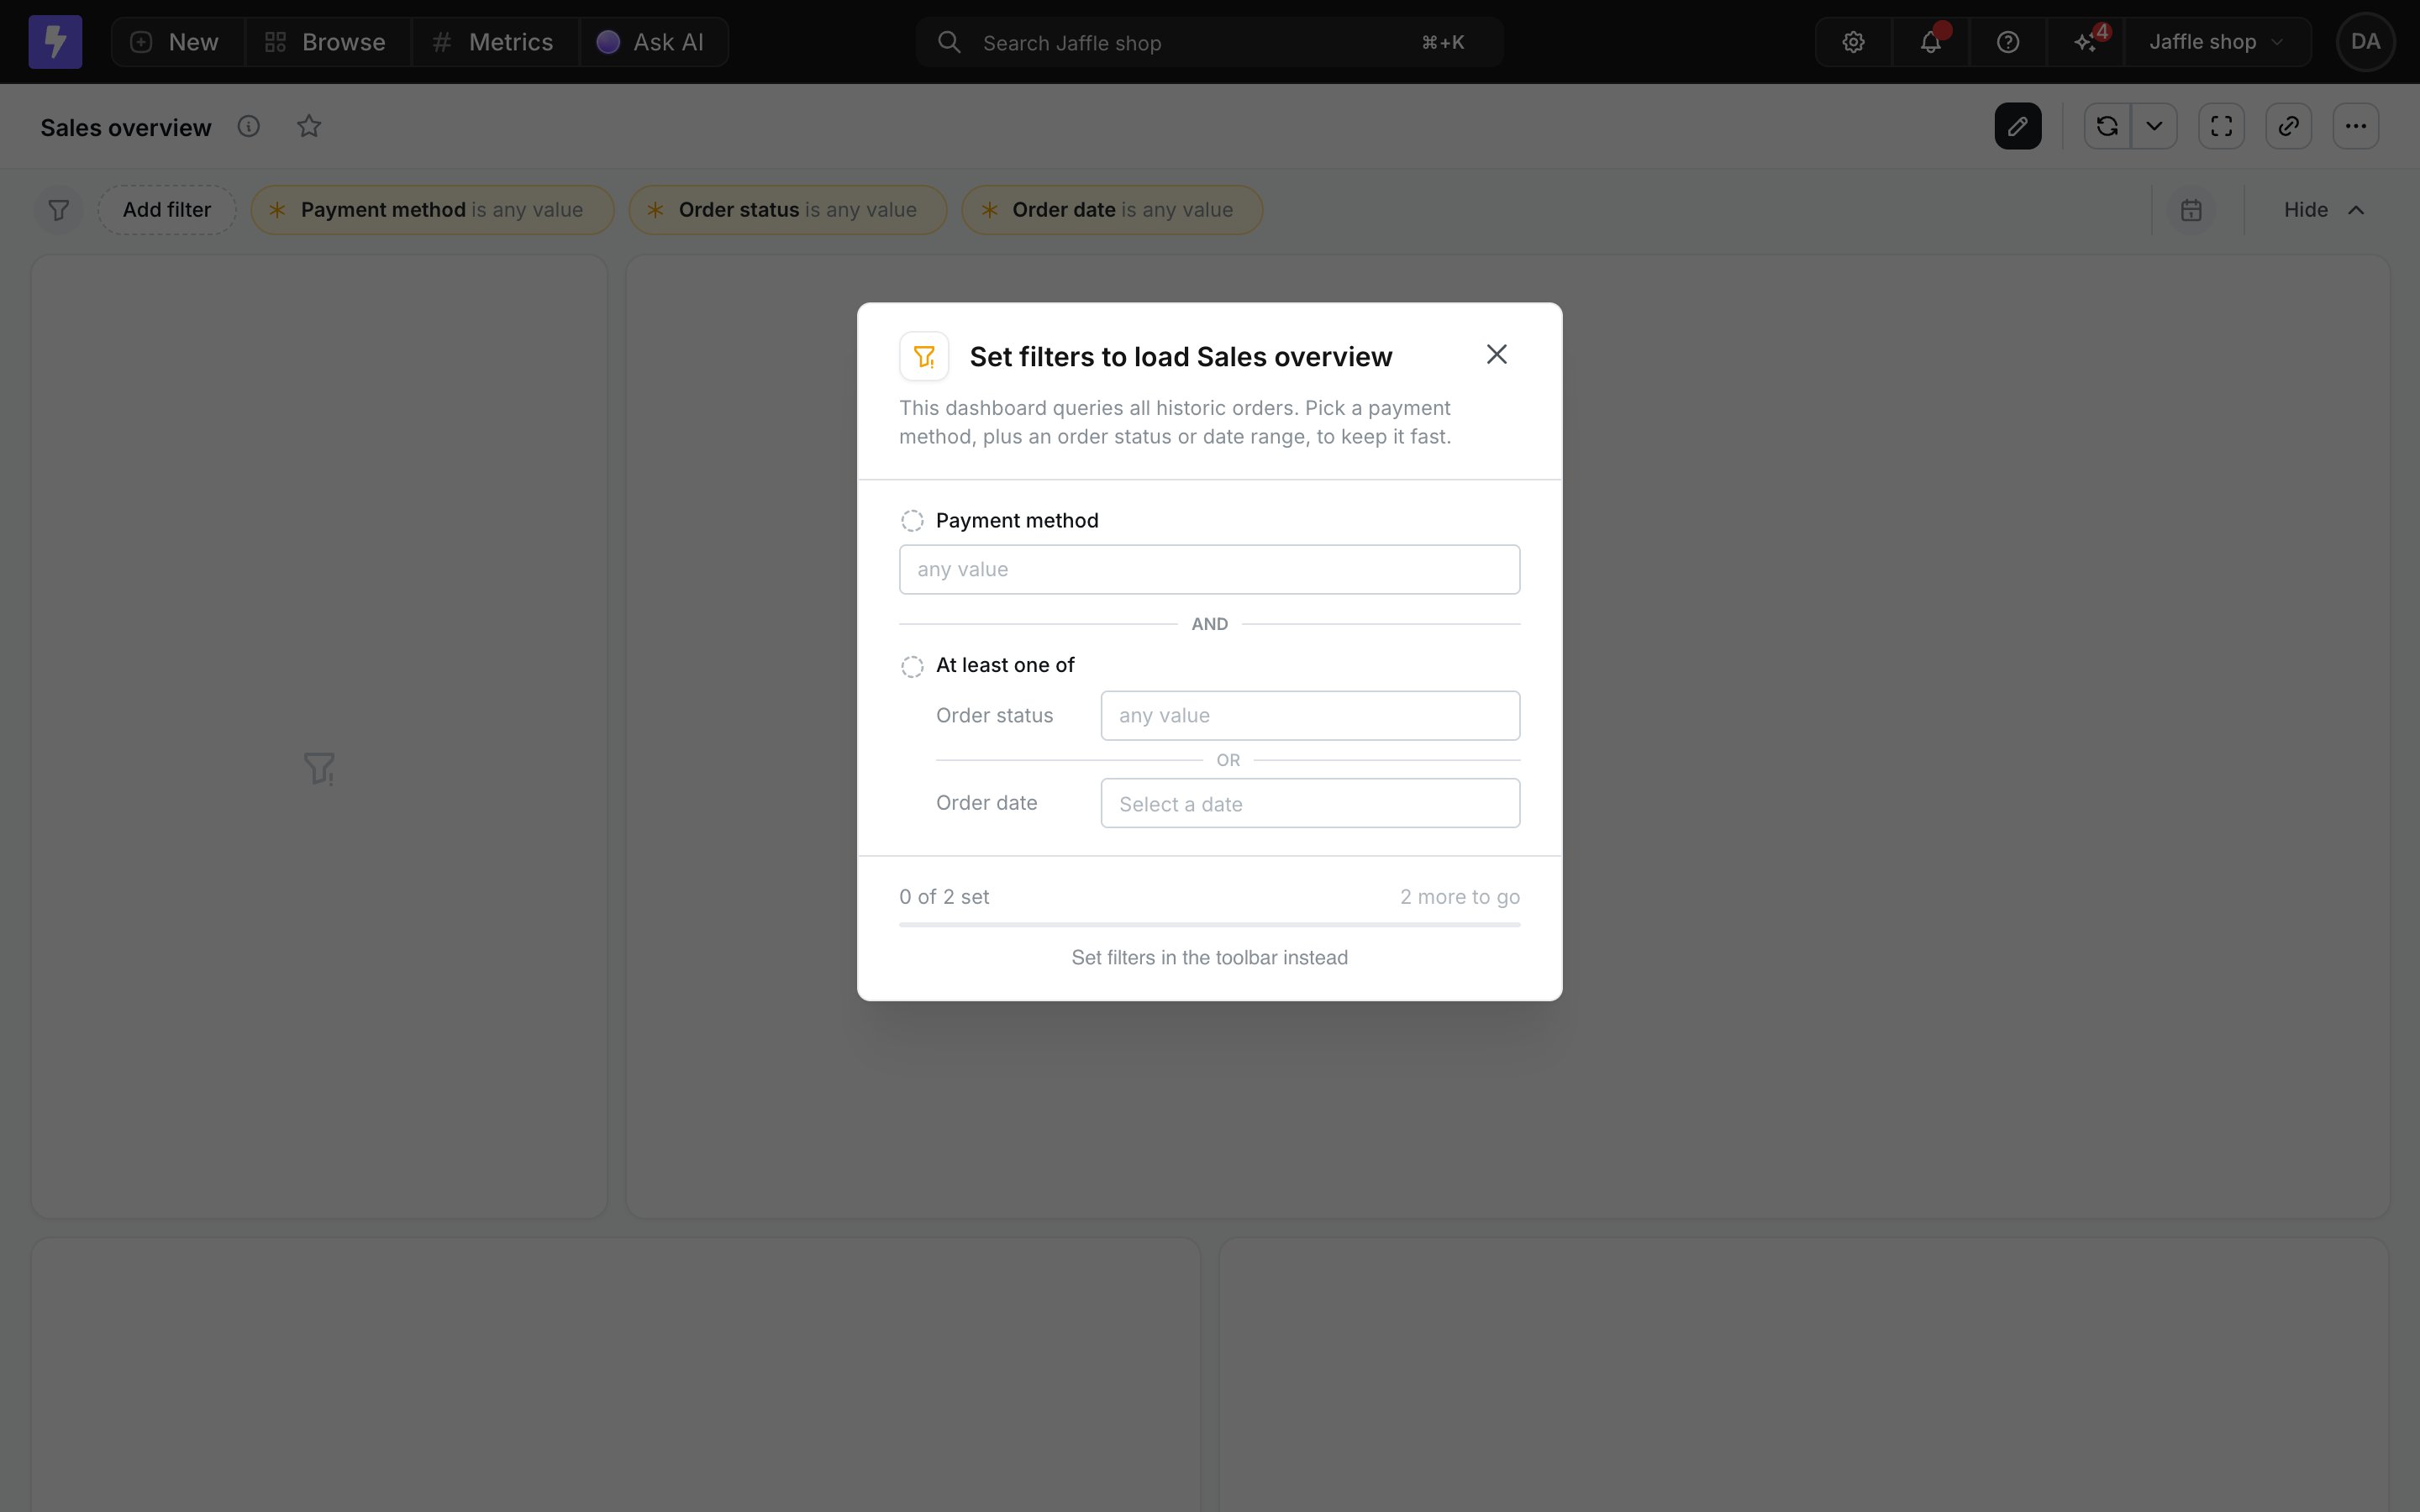Copy dashboard link icon
This screenshot has height=1512, width=2420.
point(2288,126)
